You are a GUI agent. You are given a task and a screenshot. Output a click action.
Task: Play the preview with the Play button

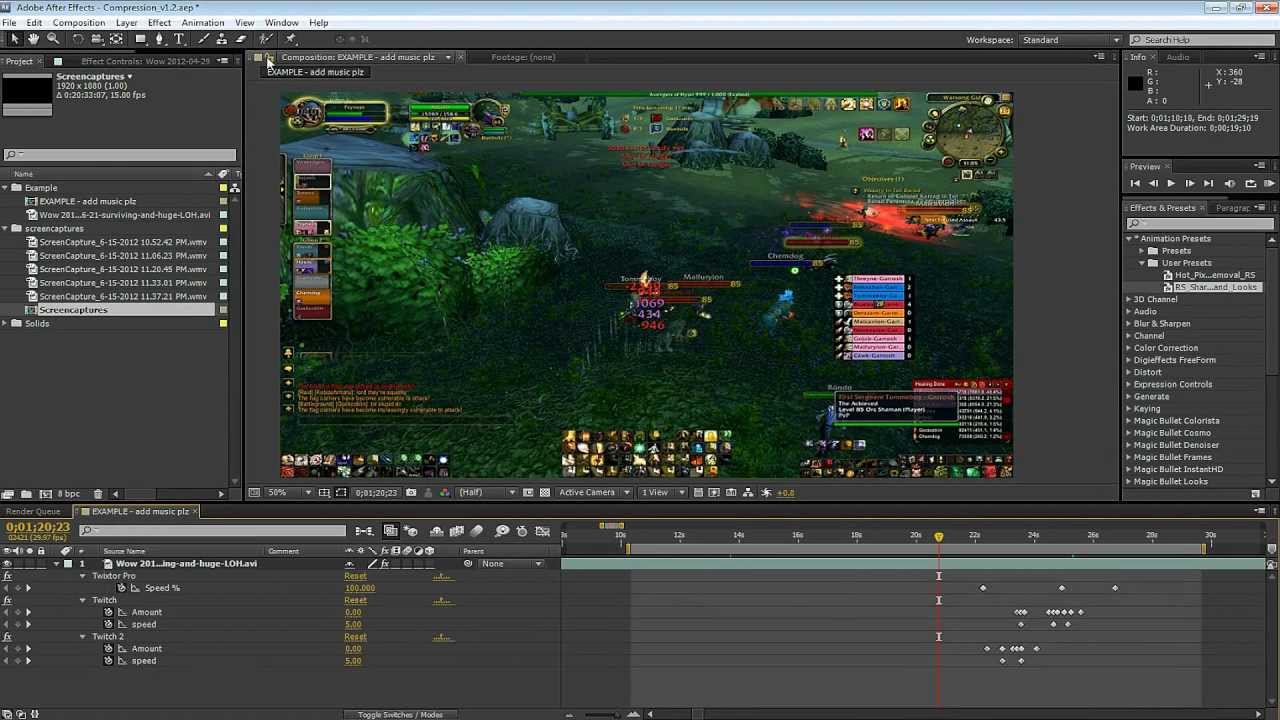coord(1171,184)
